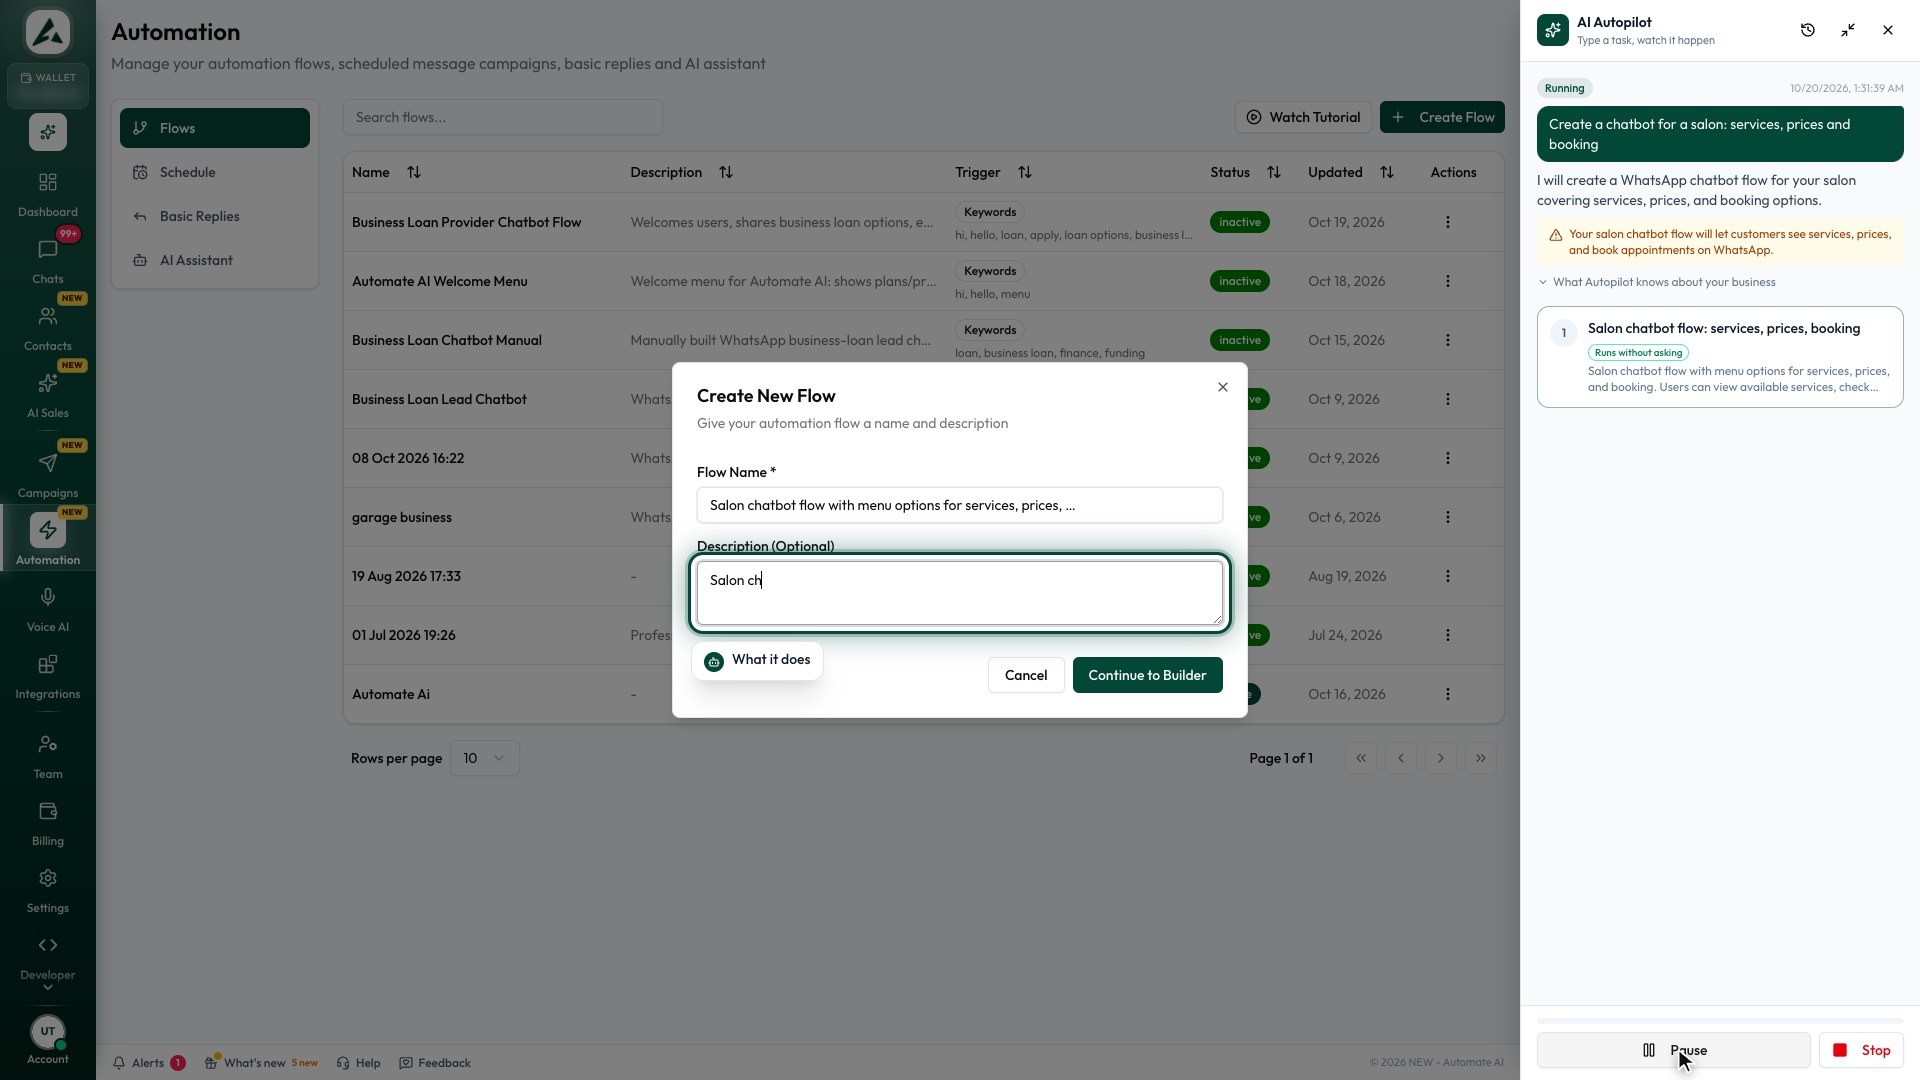Pause the Autopilot run
This screenshot has height=1080, width=1920.
pyautogui.click(x=1673, y=1050)
